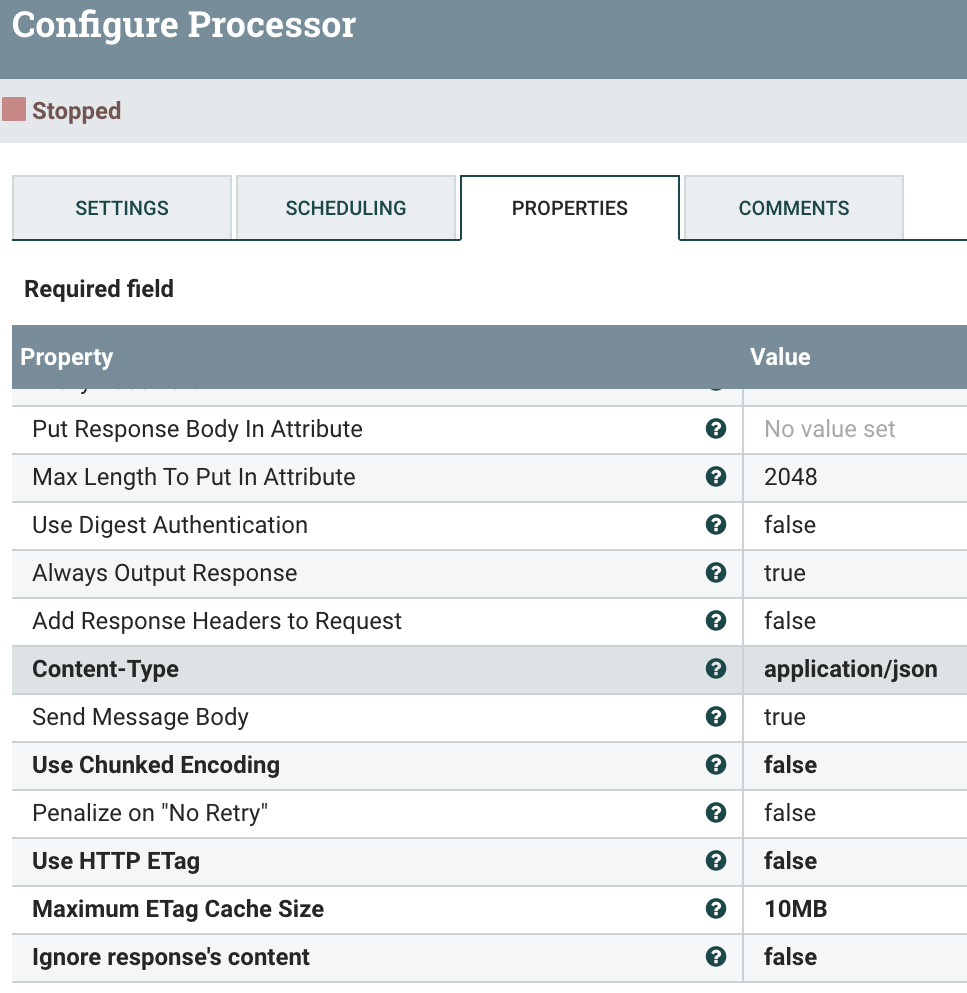
Task: Click Maximum ETag Cache Size help icon
Action: click(715, 909)
